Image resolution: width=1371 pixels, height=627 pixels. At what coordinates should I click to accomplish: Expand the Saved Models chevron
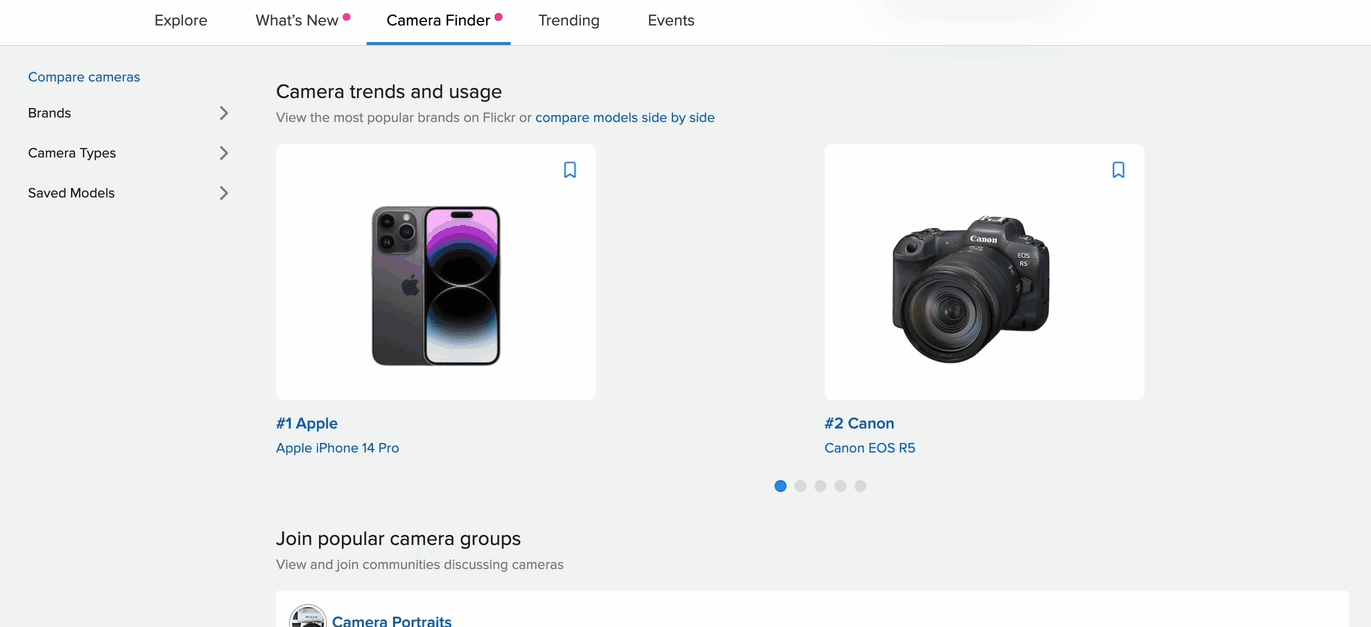pos(224,193)
